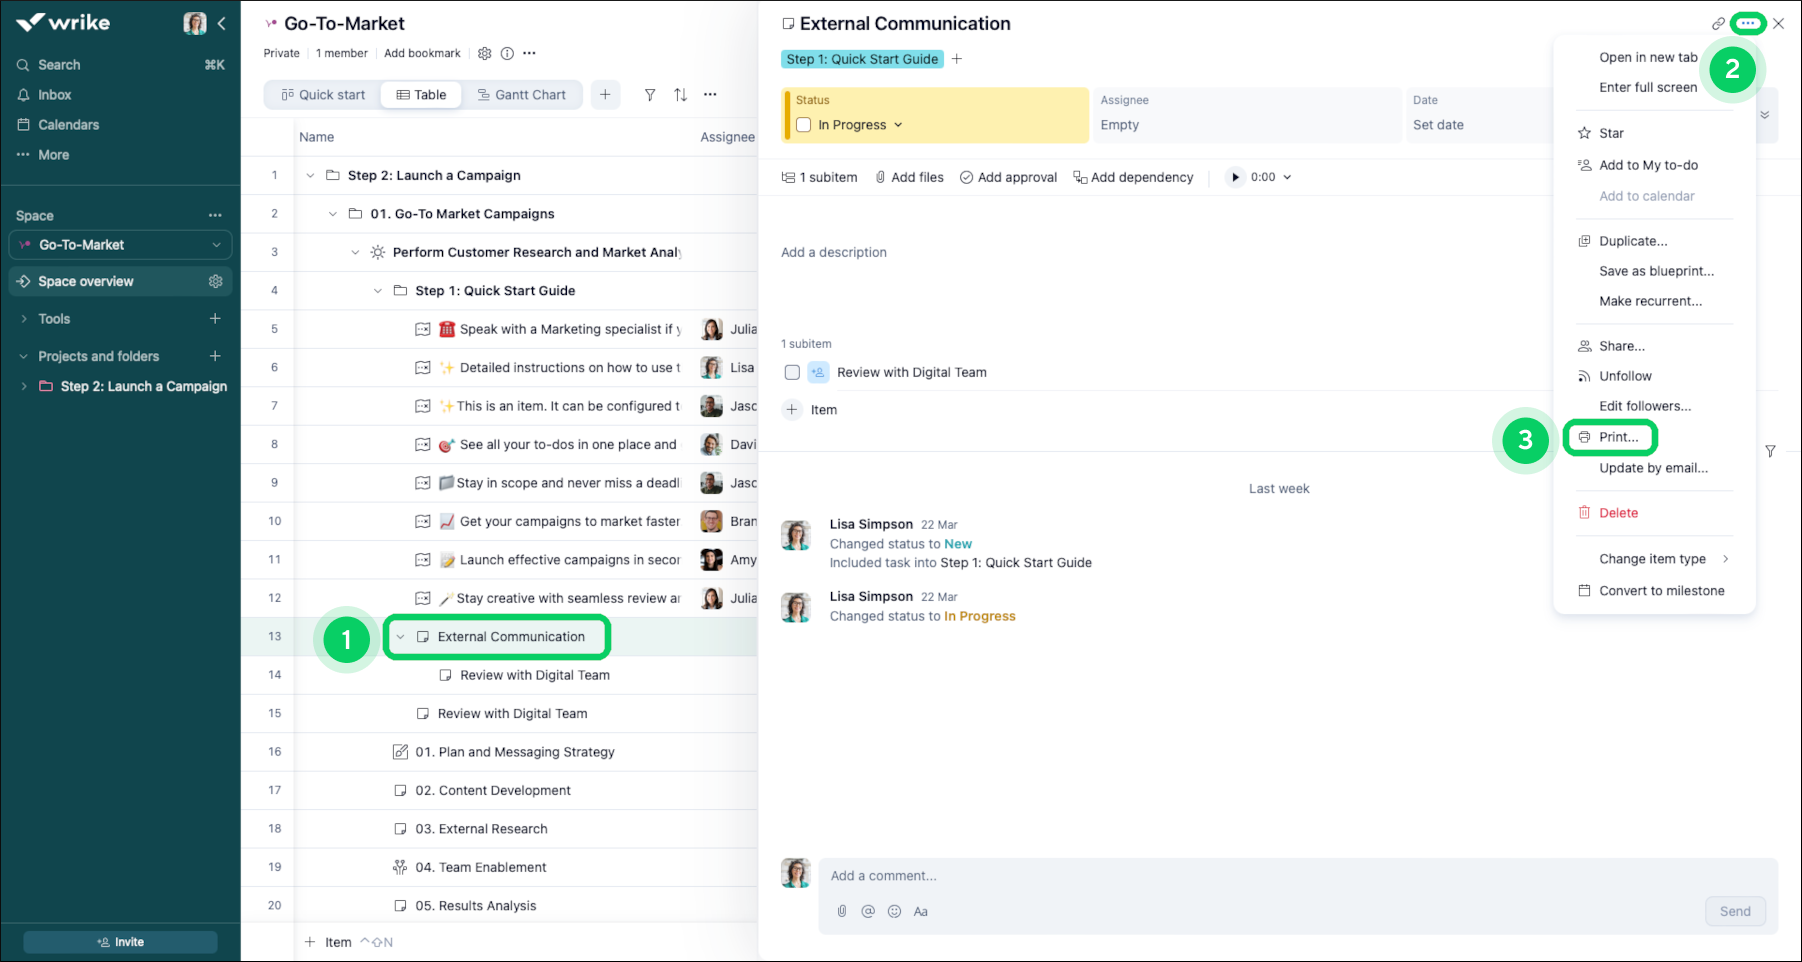Open the emoji picker in comment box
This screenshot has height=962, width=1802.
894,911
